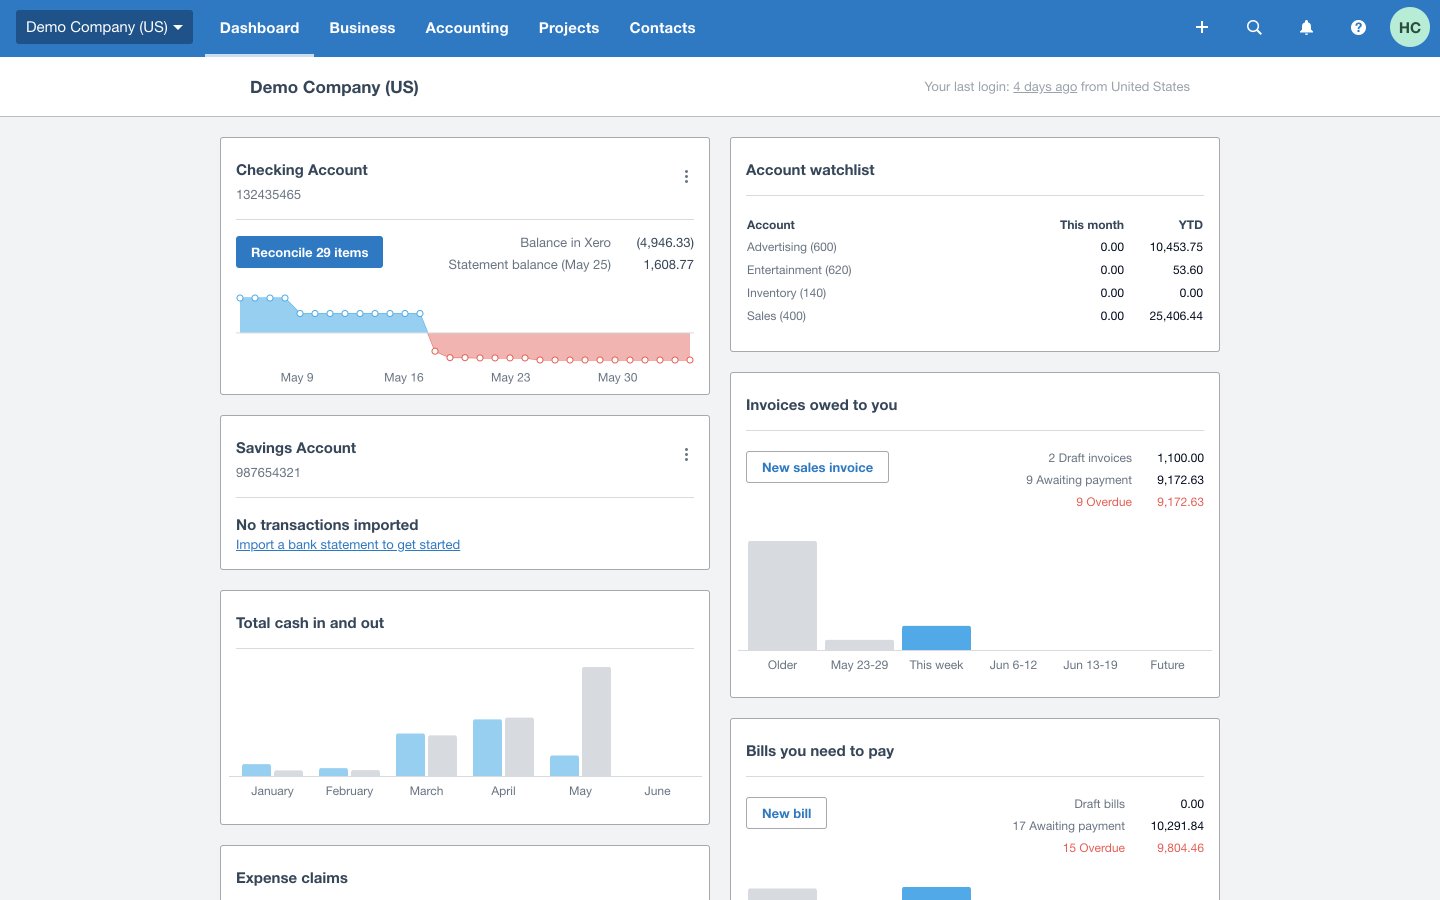Open the Projects menu
Screen dimensions: 1440x900
tap(568, 28)
